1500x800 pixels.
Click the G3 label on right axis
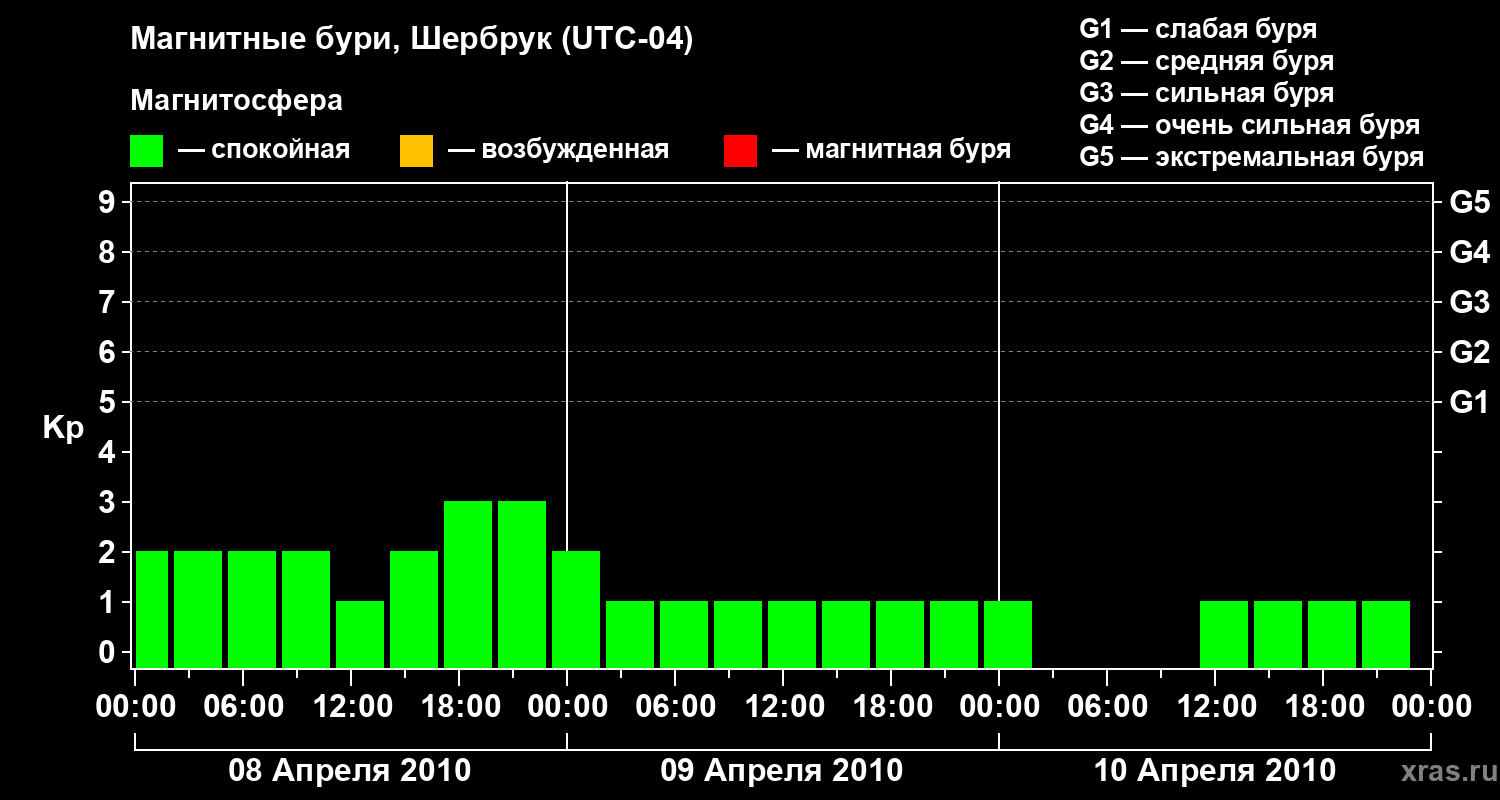coord(1470,302)
